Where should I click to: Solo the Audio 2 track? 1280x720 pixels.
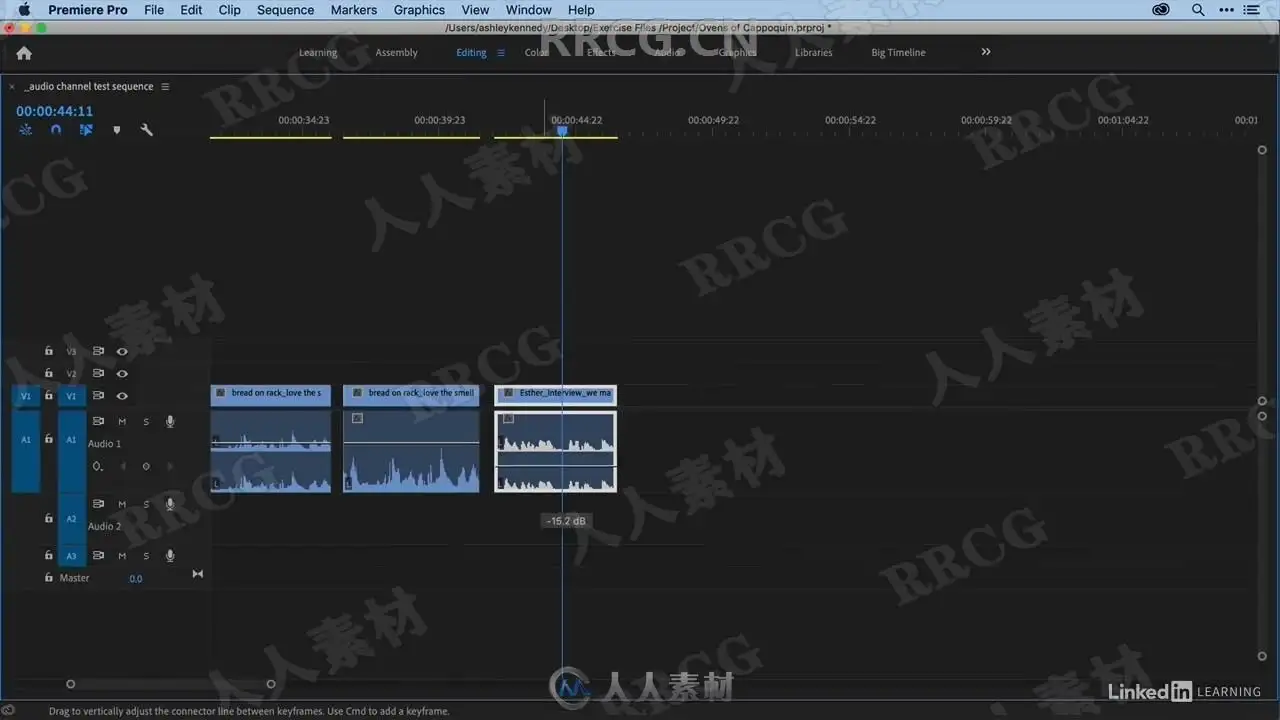146,504
